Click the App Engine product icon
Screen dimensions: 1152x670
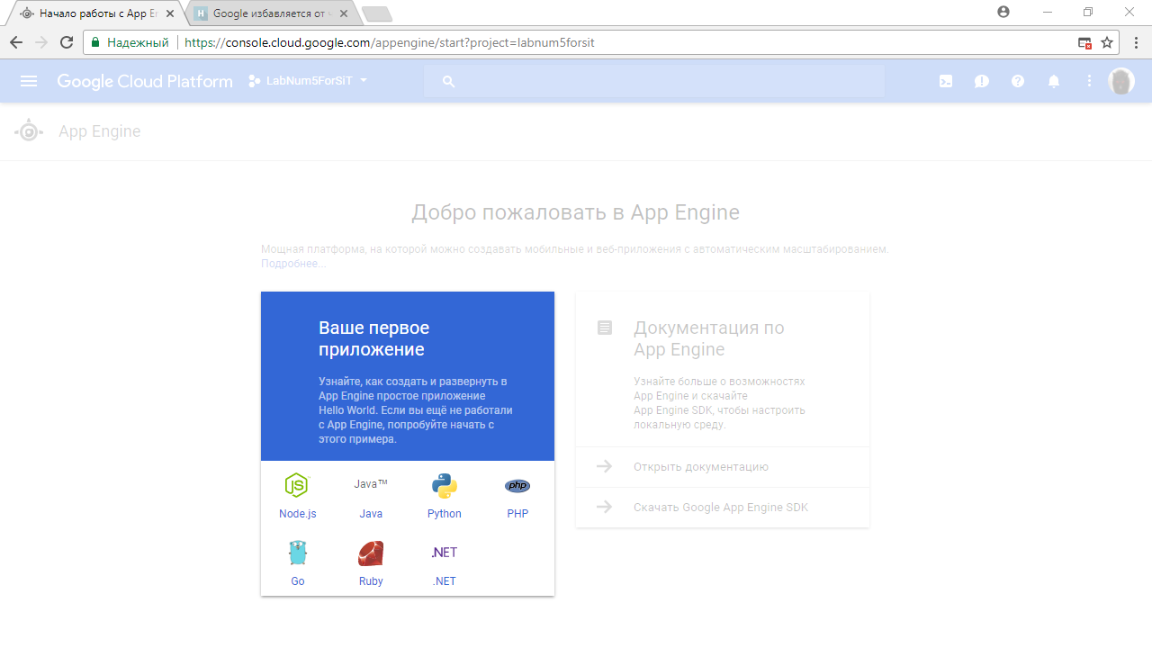(x=29, y=132)
